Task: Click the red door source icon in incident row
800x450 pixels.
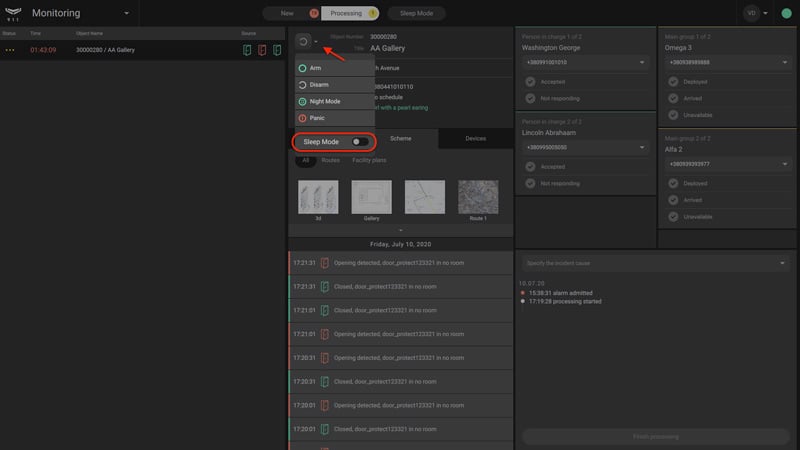Action: (x=262, y=50)
